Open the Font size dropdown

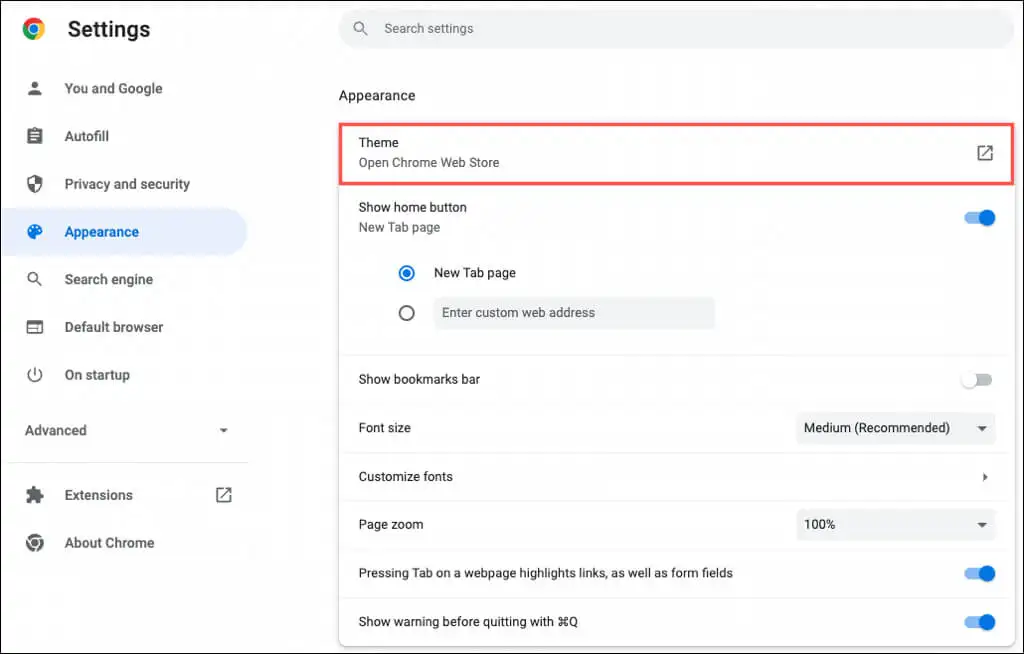point(895,428)
